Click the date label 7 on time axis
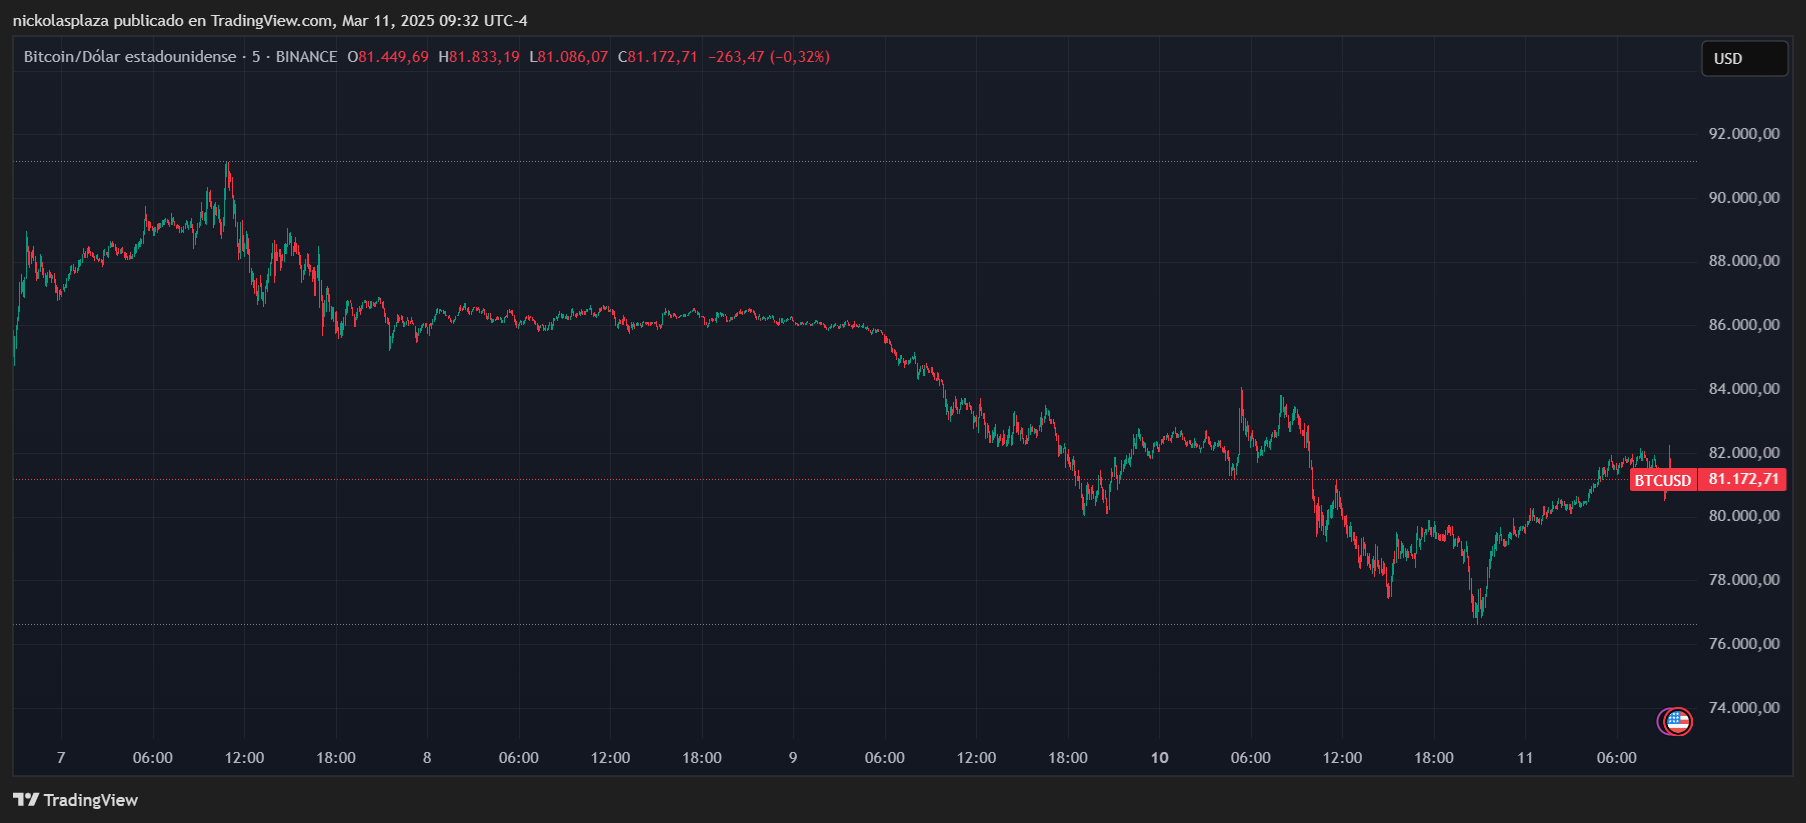The width and height of the screenshot is (1806, 823). (x=61, y=758)
